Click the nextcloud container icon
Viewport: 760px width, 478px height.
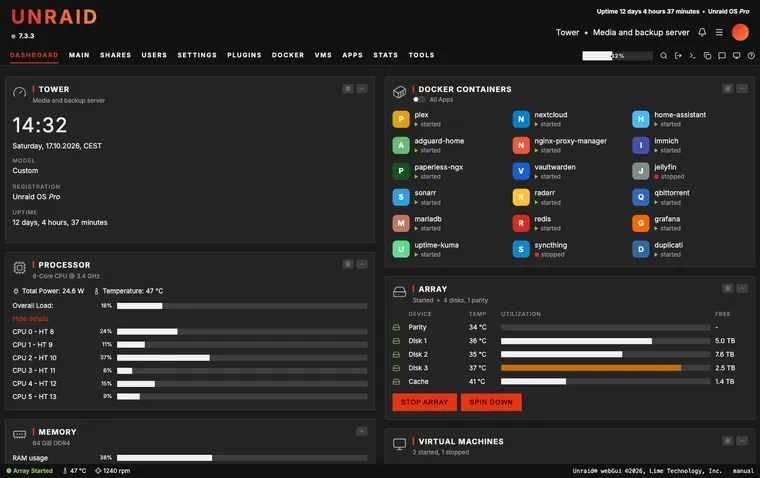[x=521, y=119]
